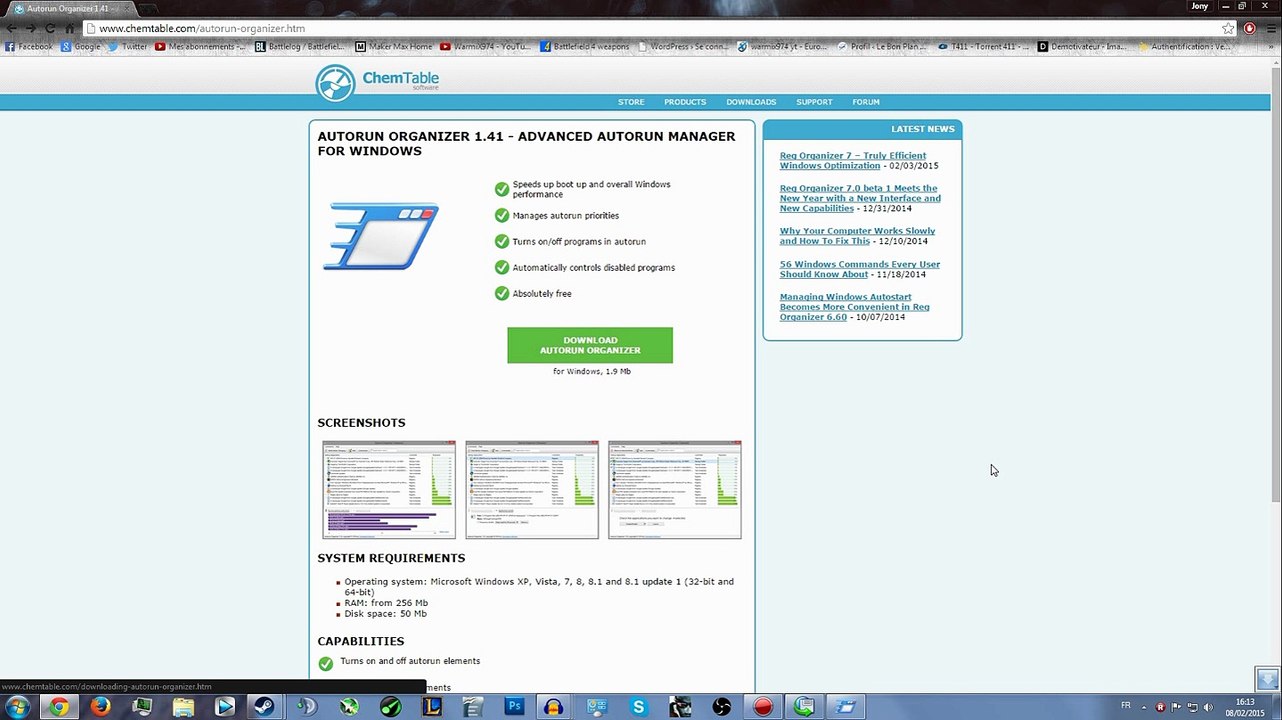Click the ChemTable logo
This screenshot has height=720, width=1282.
377,83
